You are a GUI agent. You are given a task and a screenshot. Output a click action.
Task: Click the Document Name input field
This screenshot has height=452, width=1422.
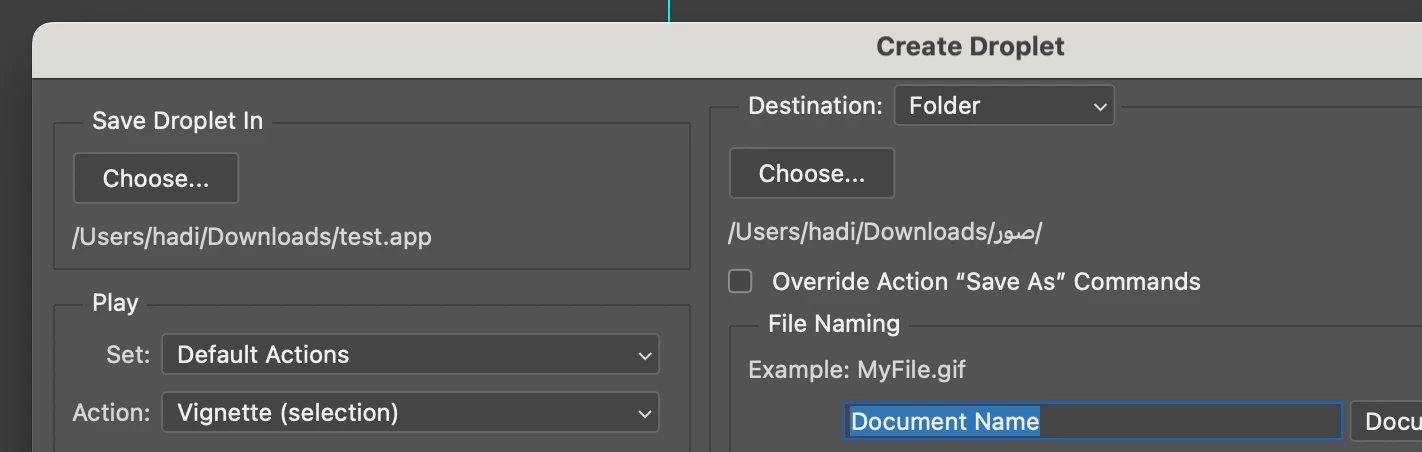pos(1093,422)
